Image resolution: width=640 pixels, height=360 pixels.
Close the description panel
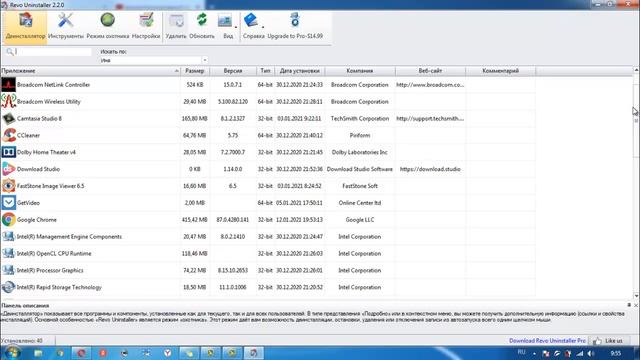636,305
